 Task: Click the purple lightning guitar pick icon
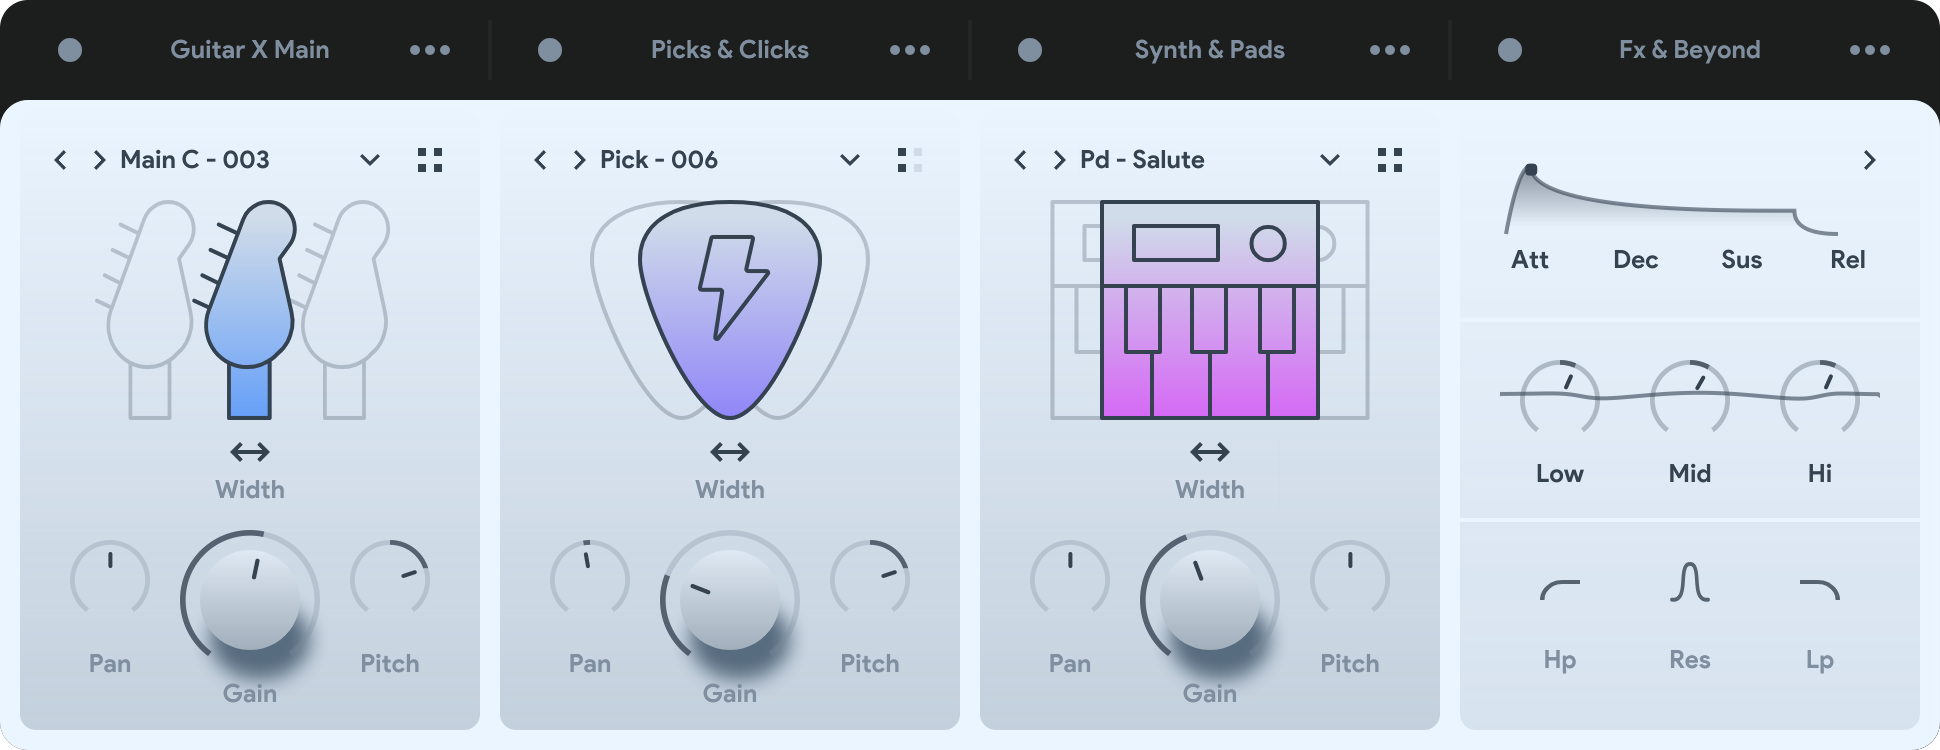coord(730,310)
